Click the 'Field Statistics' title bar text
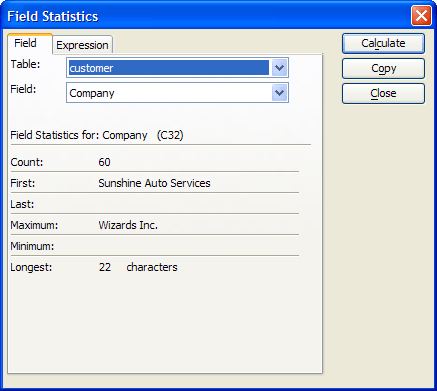The width and height of the screenshot is (437, 391). 53,16
